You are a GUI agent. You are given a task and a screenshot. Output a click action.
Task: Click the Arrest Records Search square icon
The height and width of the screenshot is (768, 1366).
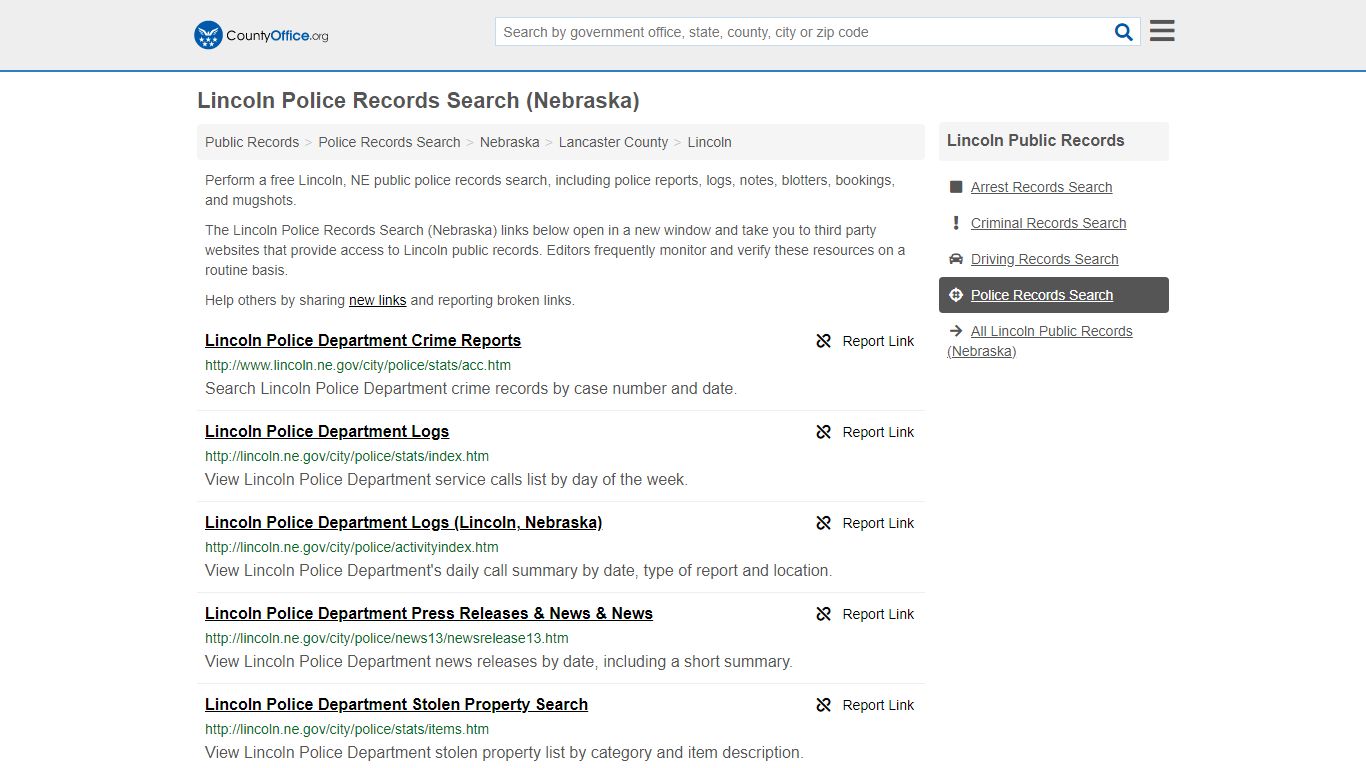pyautogui.click(x=956, y=187)
